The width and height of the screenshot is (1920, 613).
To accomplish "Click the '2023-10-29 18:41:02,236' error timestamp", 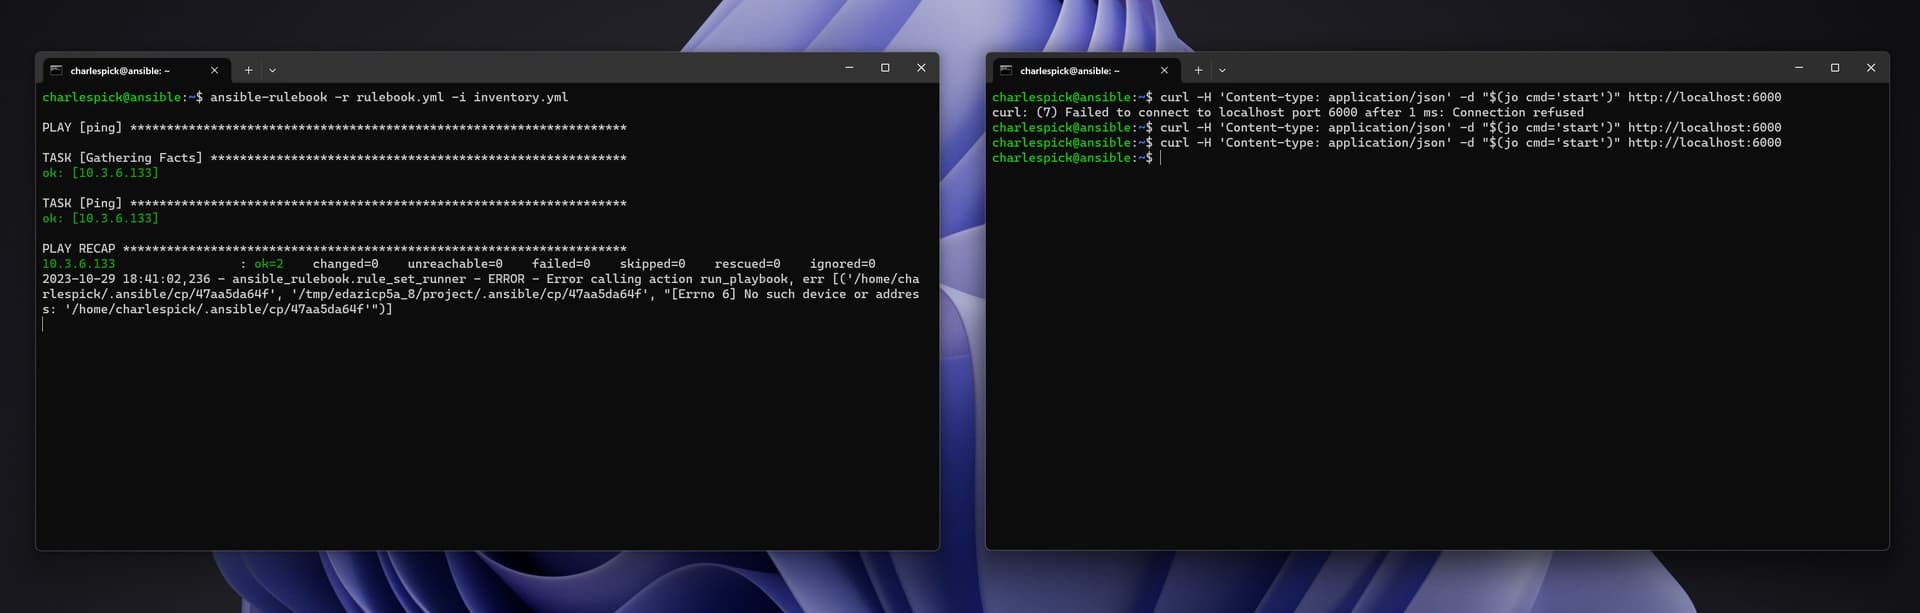I will [126, 279].
